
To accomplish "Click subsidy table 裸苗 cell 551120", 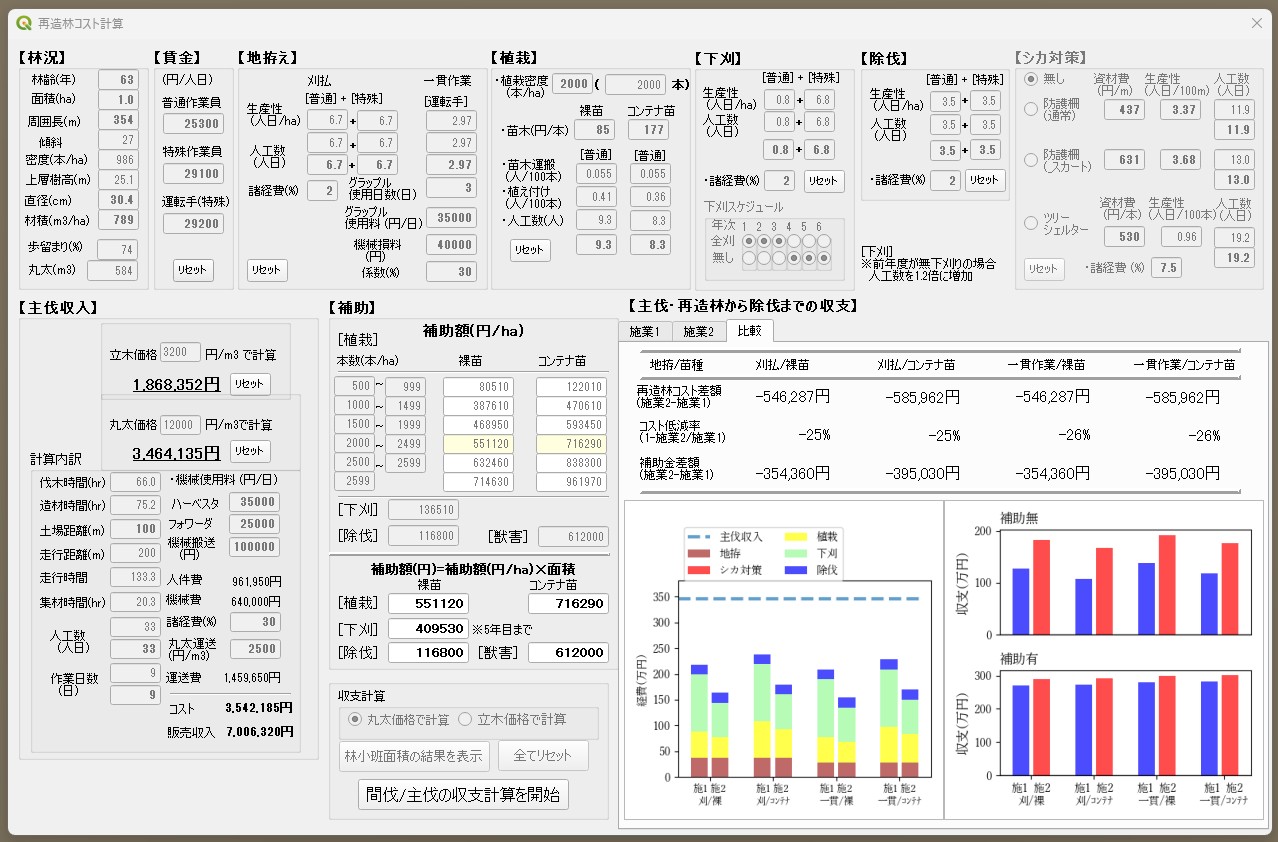I will pyautogui.click(x=478, y=443).
